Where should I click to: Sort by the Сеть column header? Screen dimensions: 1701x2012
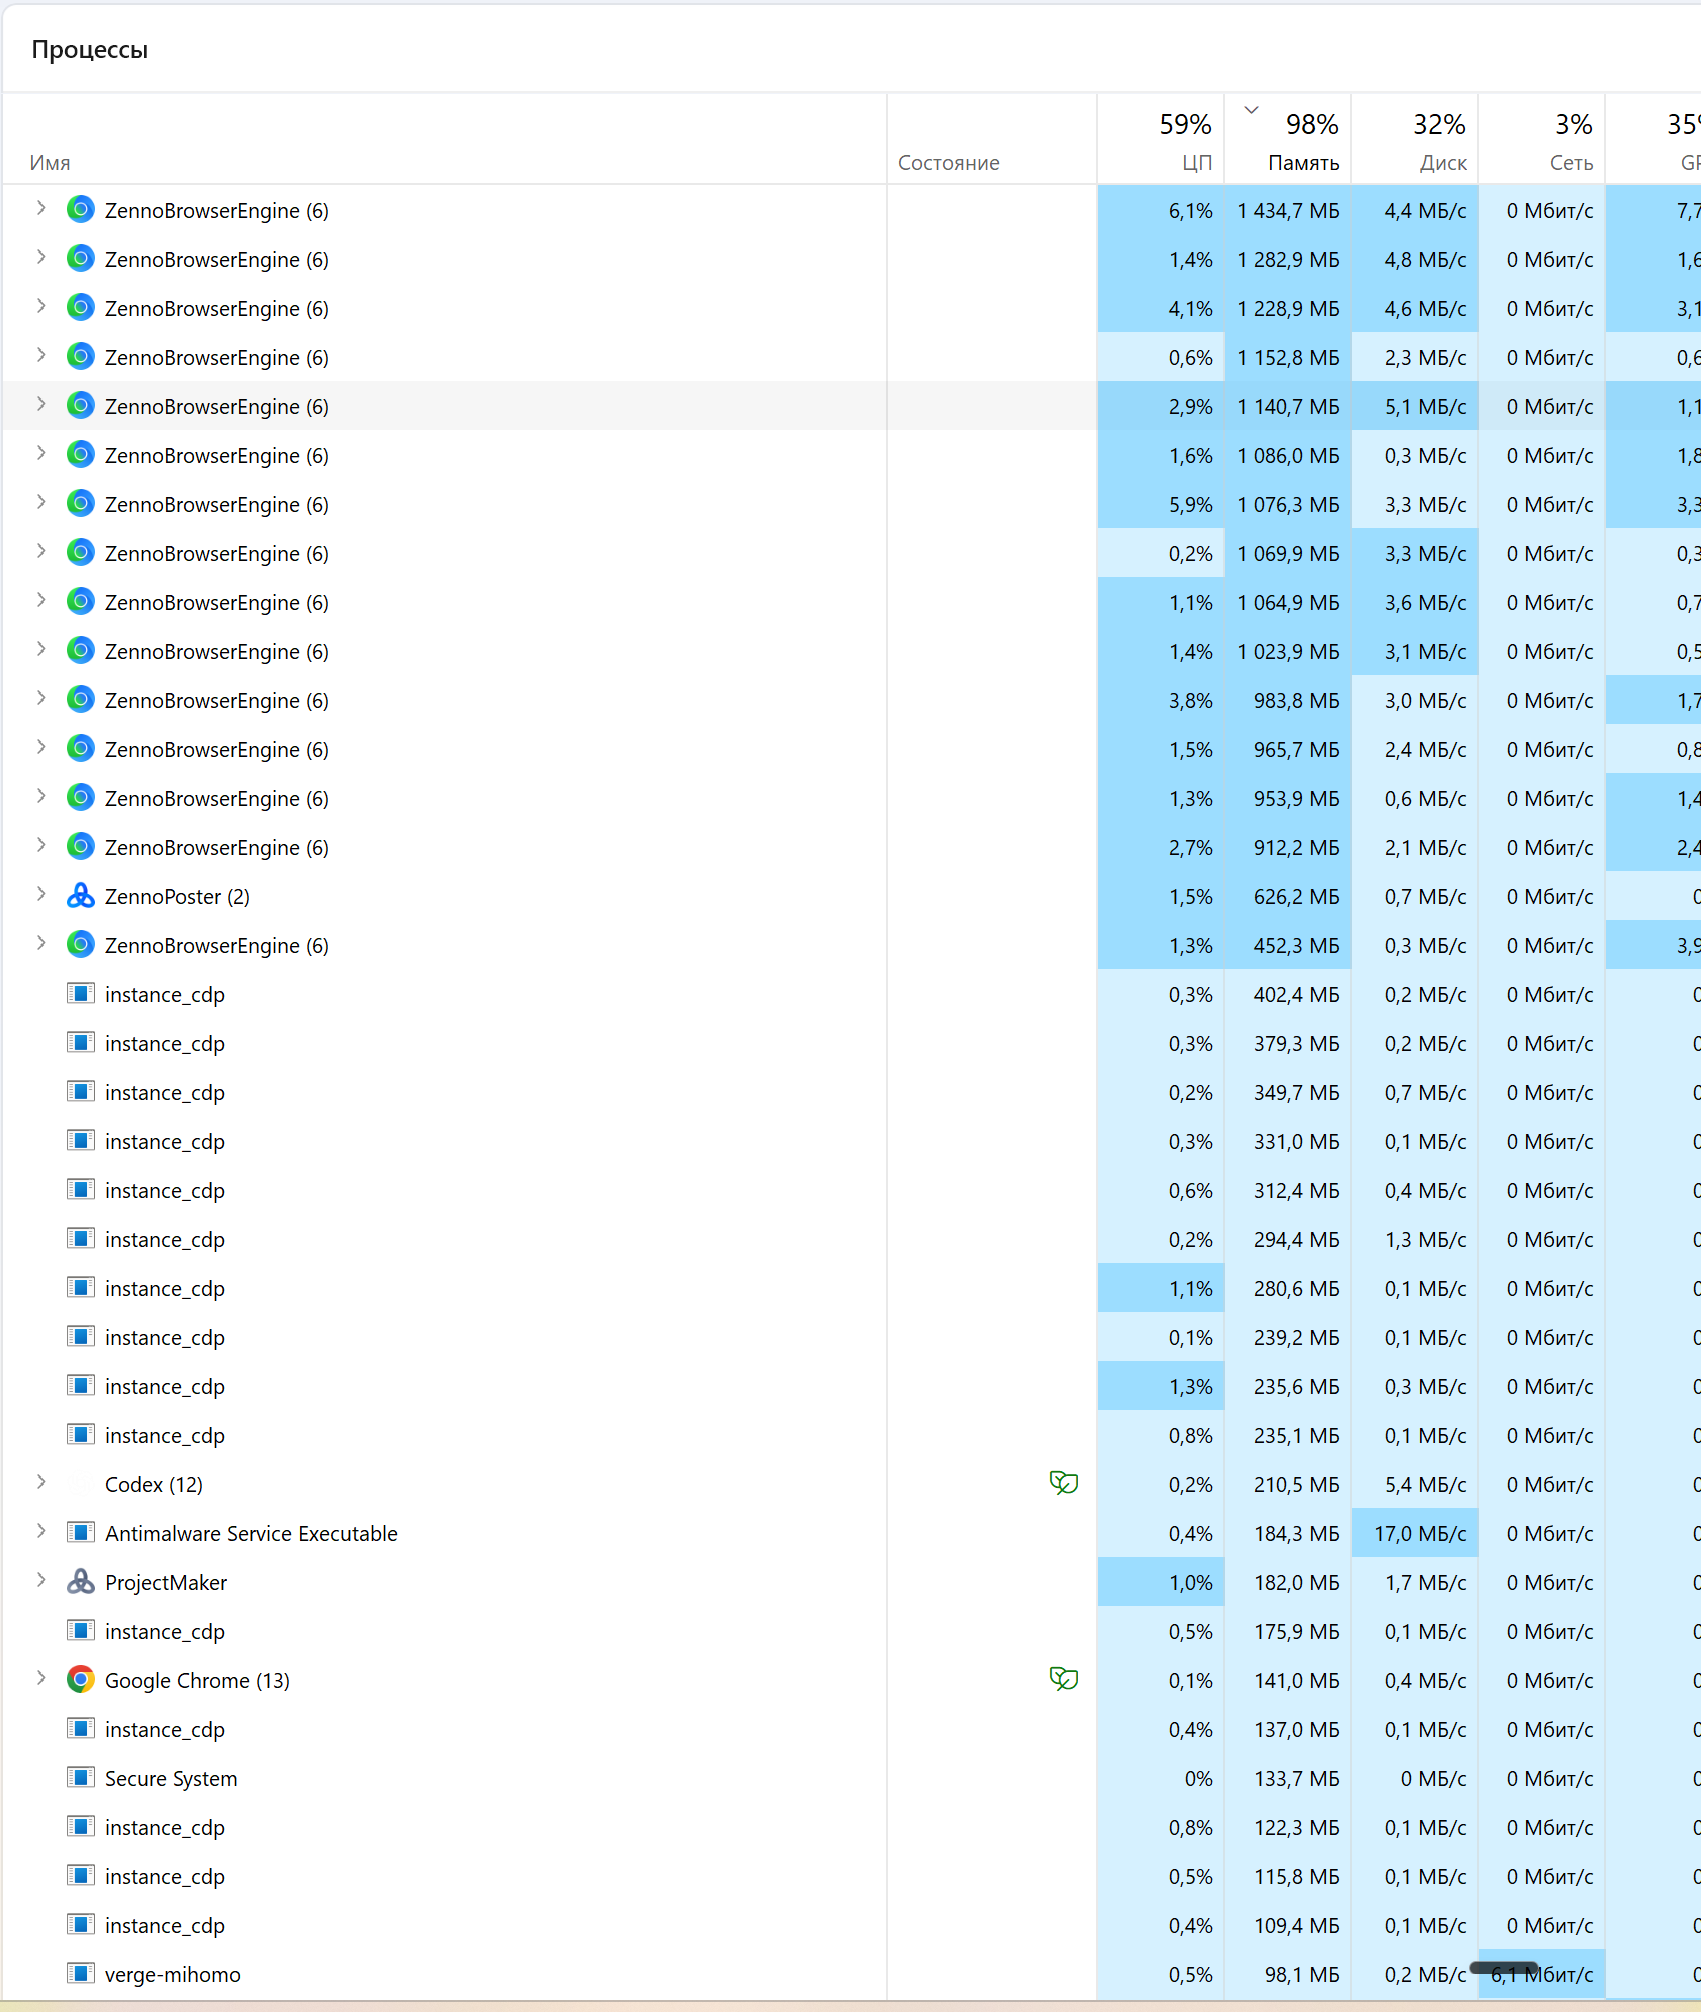[1542, 140]
